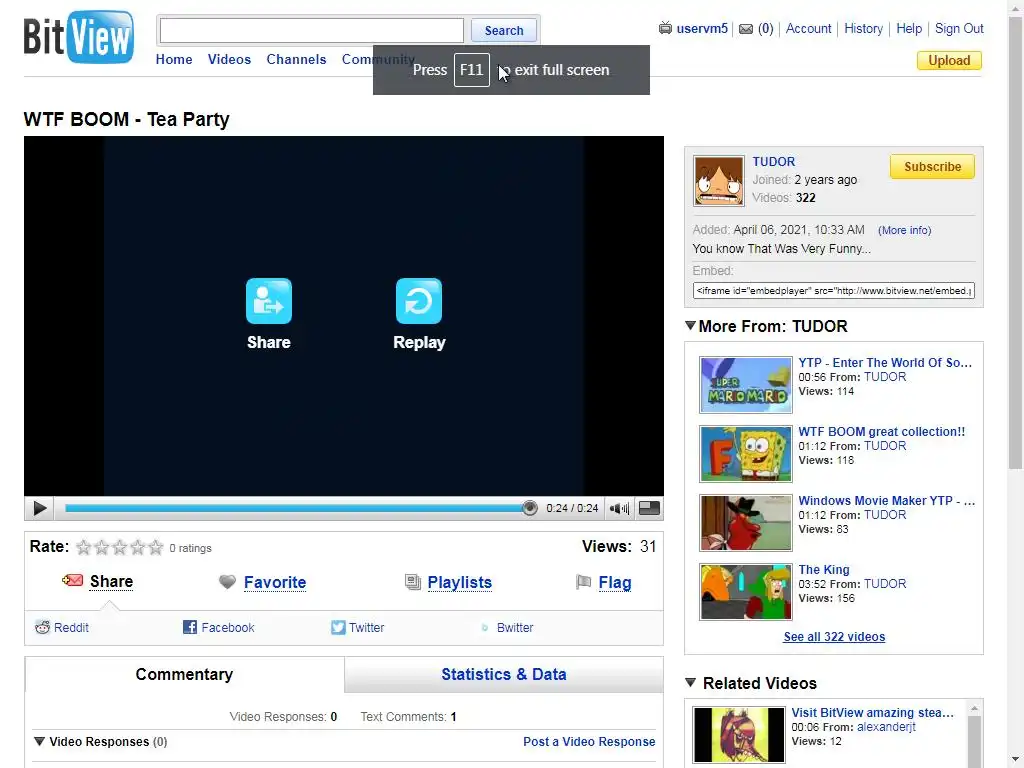Open the Share tab under the video
1024x768 pixels.
[112, 581]
